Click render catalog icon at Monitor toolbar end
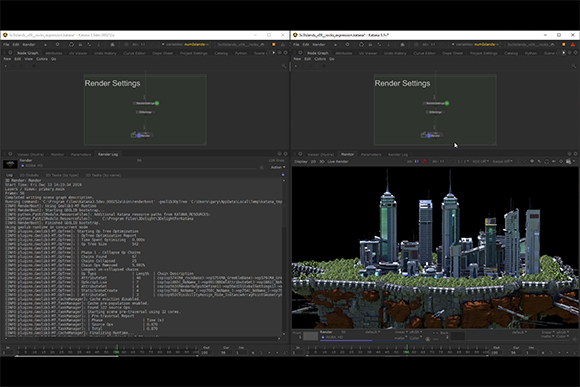The height and width of the screenshot is (387, 580). point(569,162)
